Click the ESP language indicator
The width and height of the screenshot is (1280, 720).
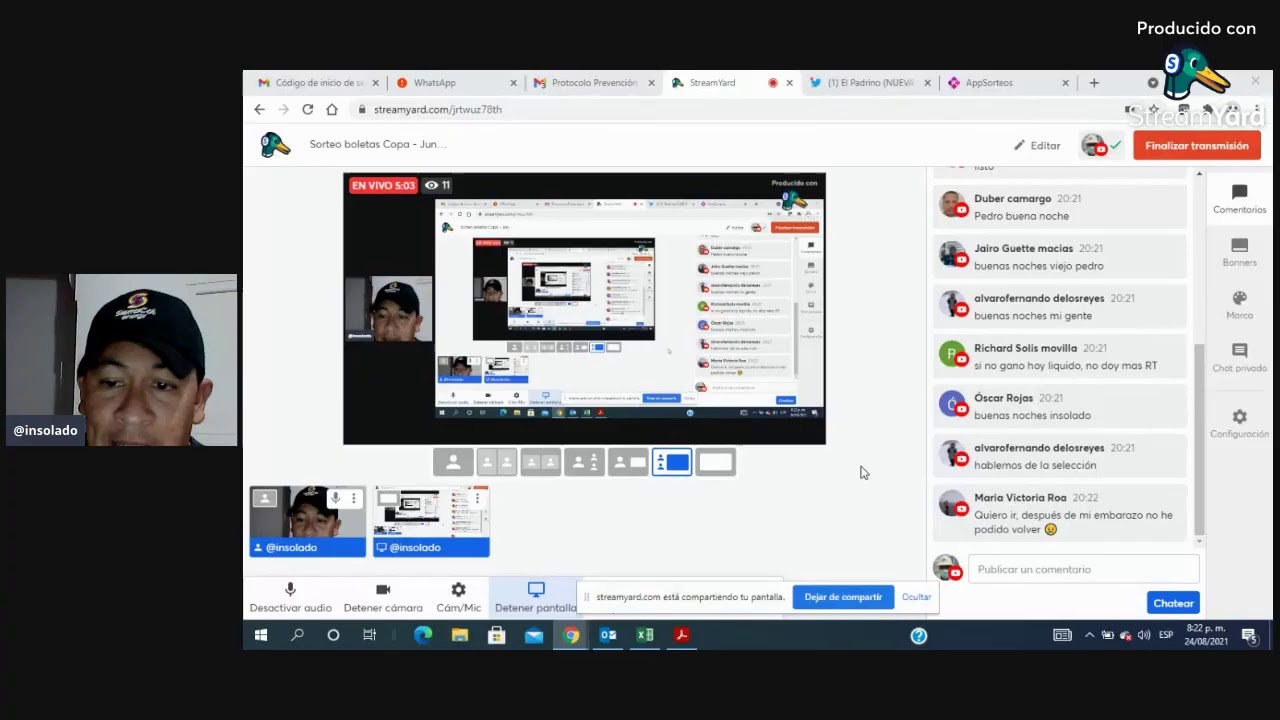(1166, 635)
